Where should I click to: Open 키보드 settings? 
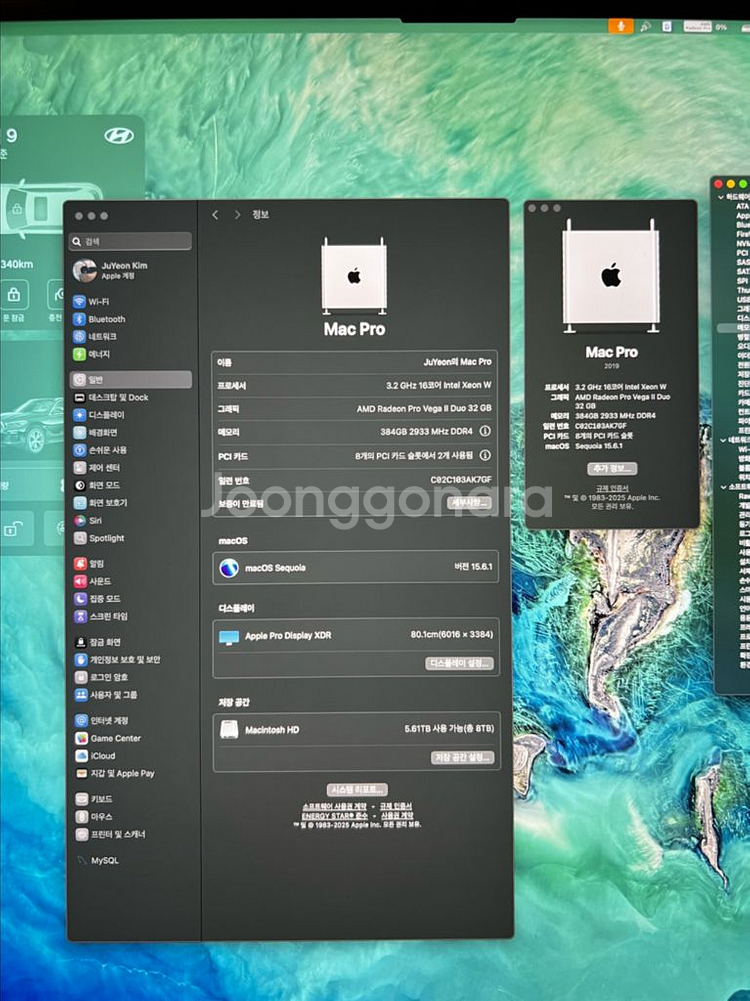click(x=131, y=799)
